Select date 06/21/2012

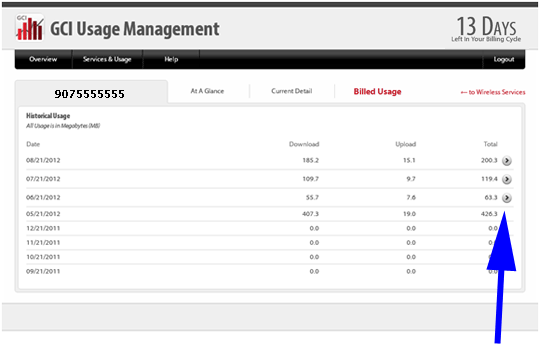tap(43, 198)
